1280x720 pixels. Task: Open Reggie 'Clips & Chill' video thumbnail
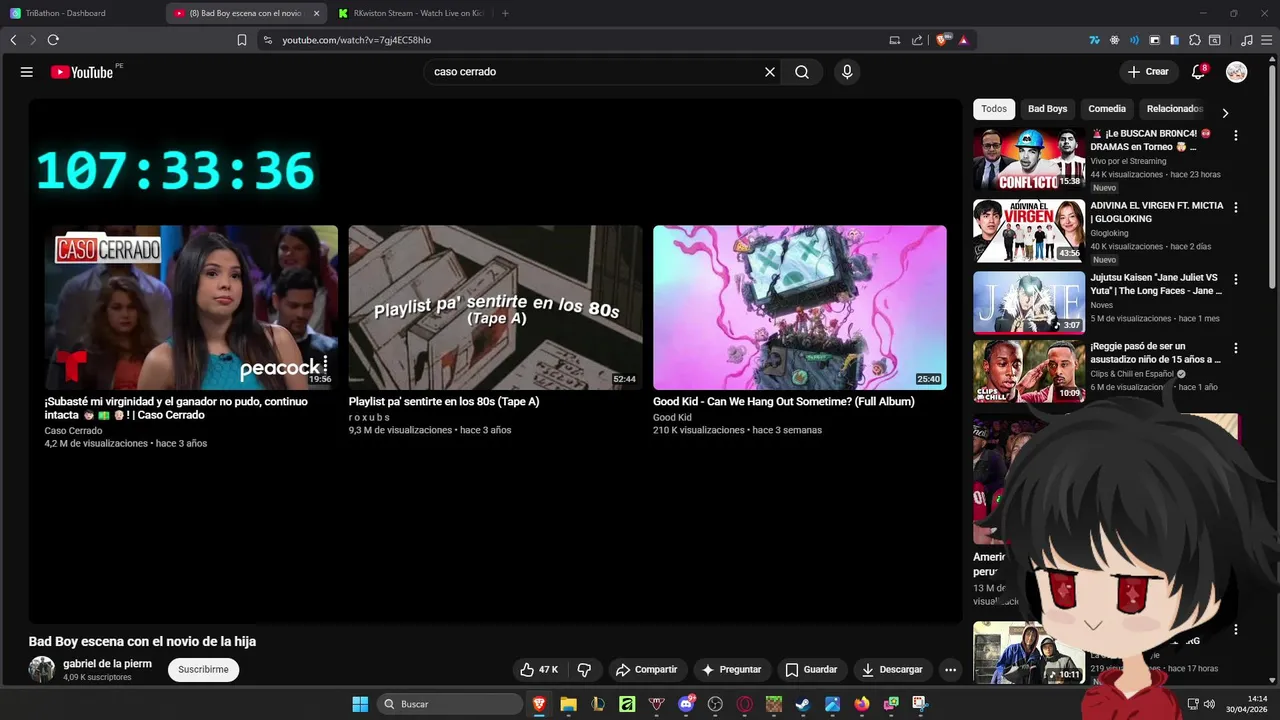click(1029, 372)
